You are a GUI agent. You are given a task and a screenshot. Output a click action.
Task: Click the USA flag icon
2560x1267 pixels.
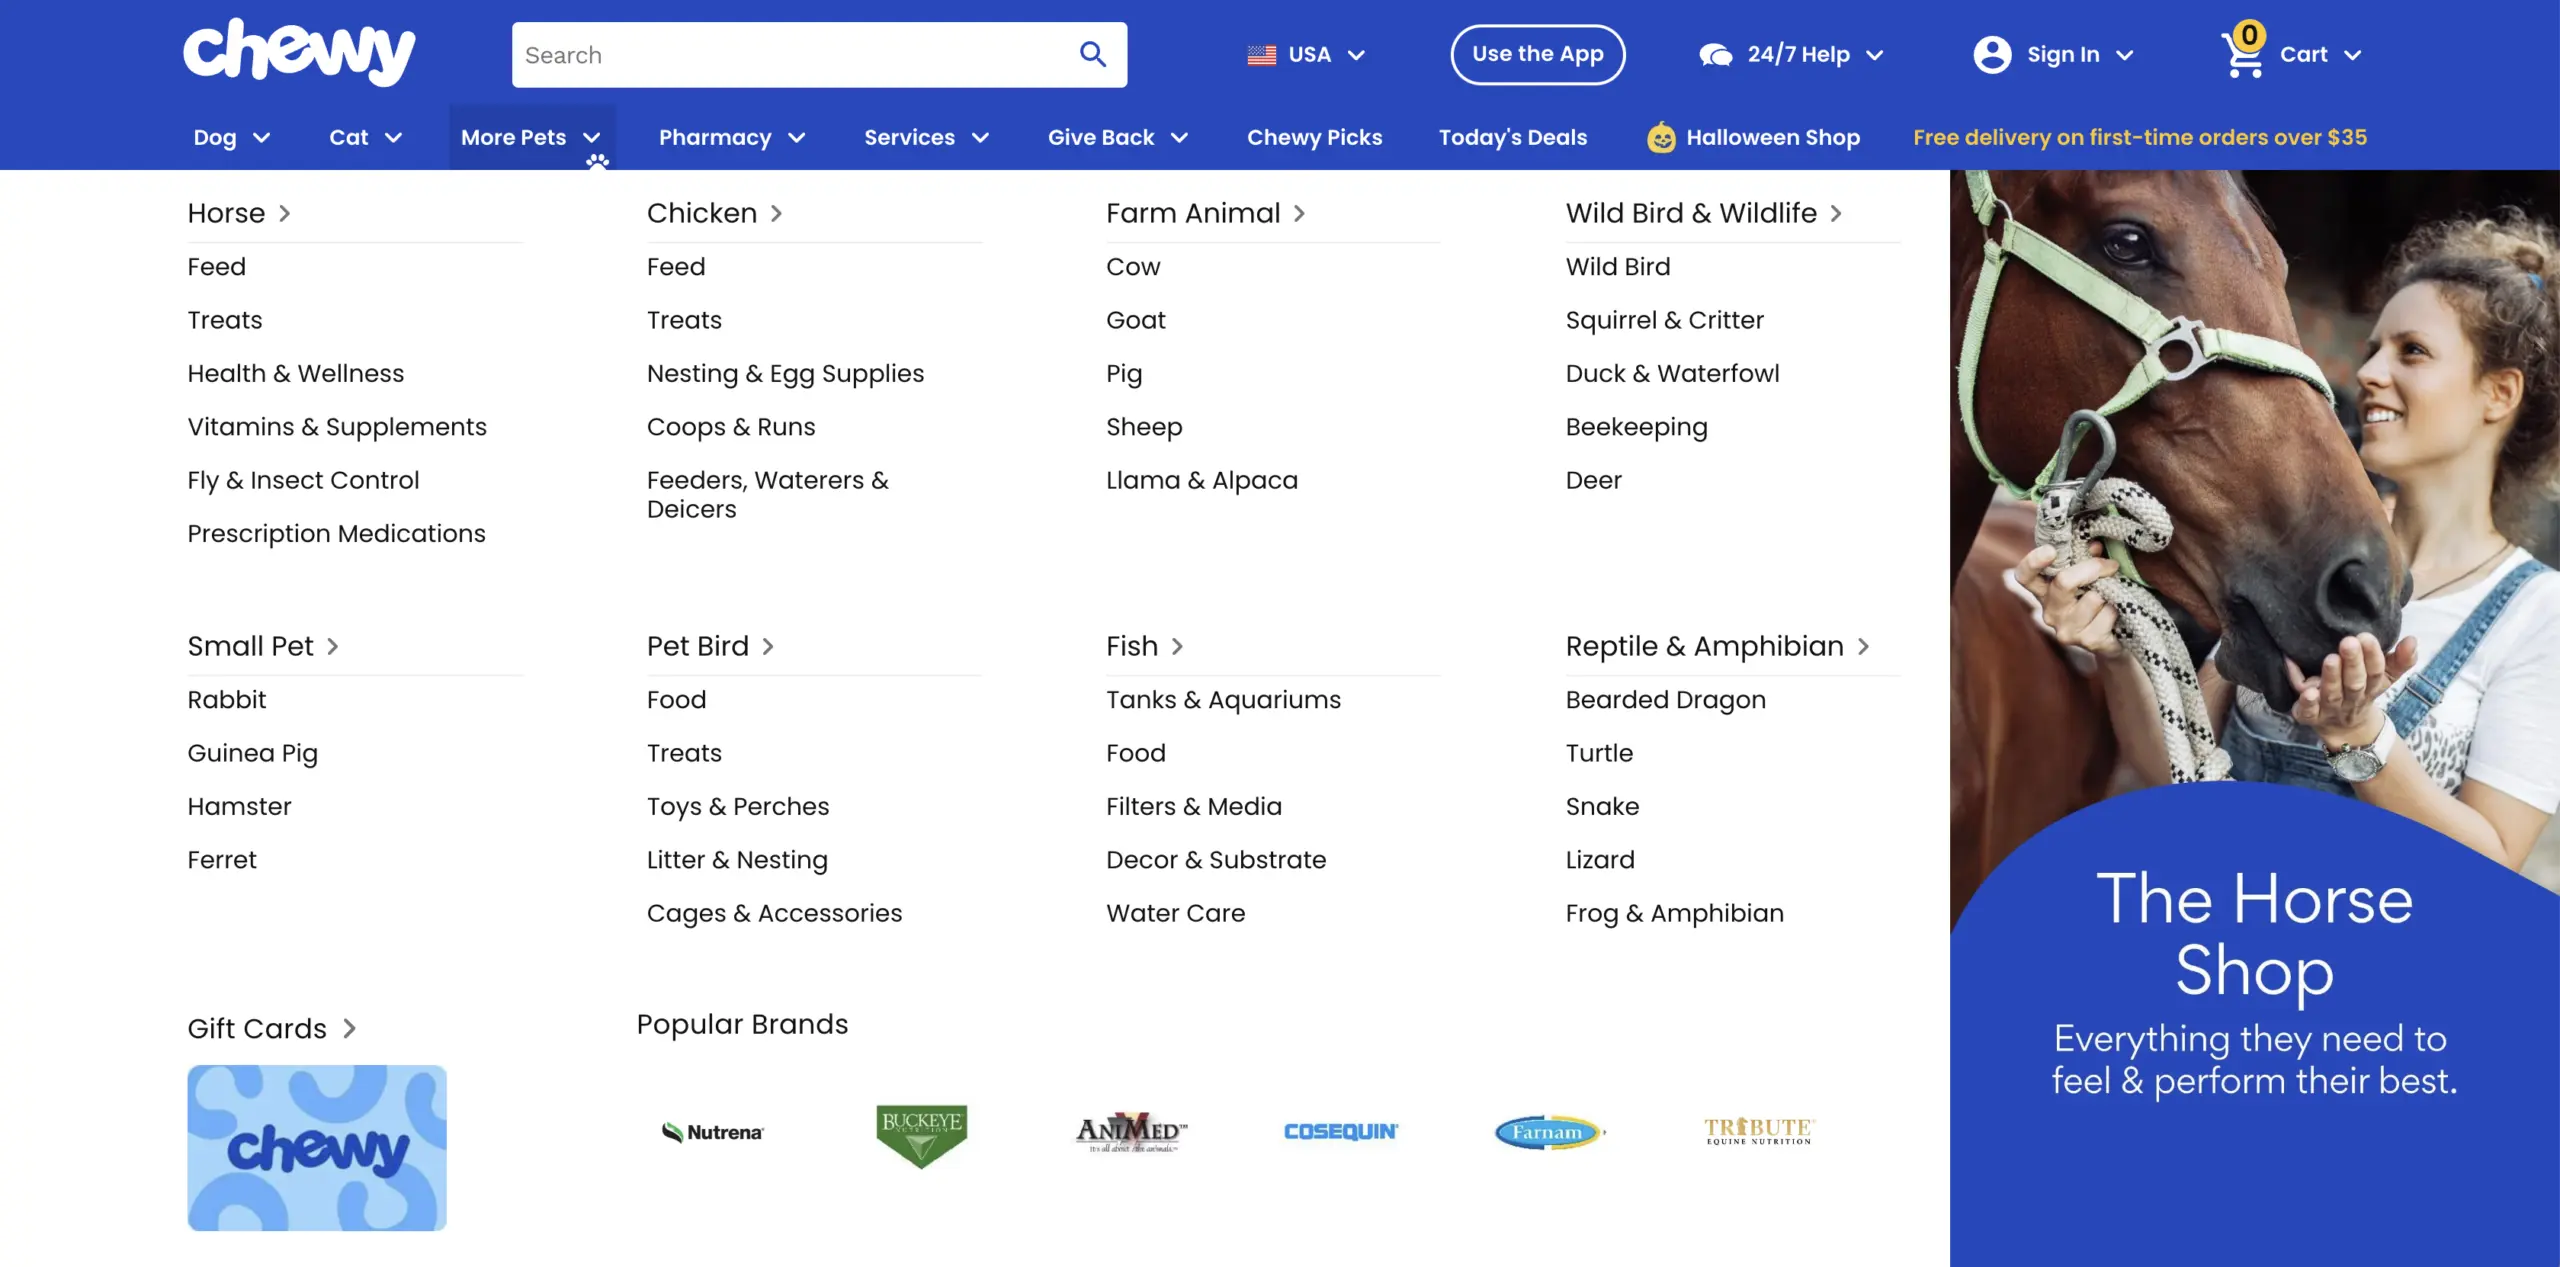tap(1262, 55)
